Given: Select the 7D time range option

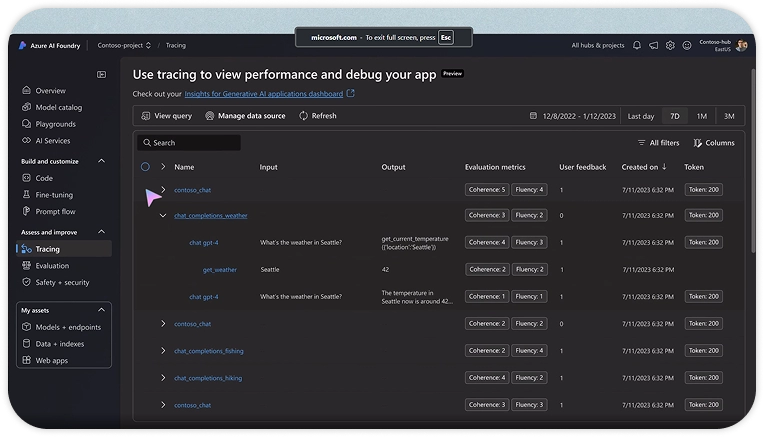Looking at the screenshot, I should 675,116.
